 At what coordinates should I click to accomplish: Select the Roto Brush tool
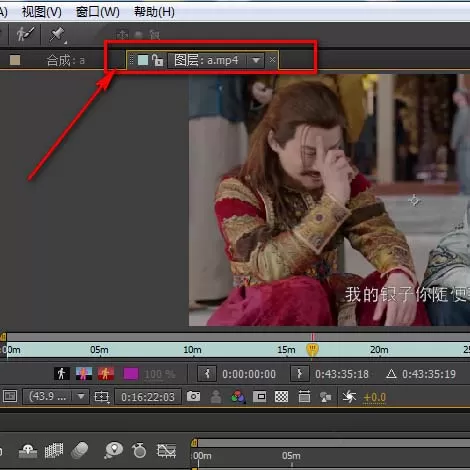click(26, 34)
